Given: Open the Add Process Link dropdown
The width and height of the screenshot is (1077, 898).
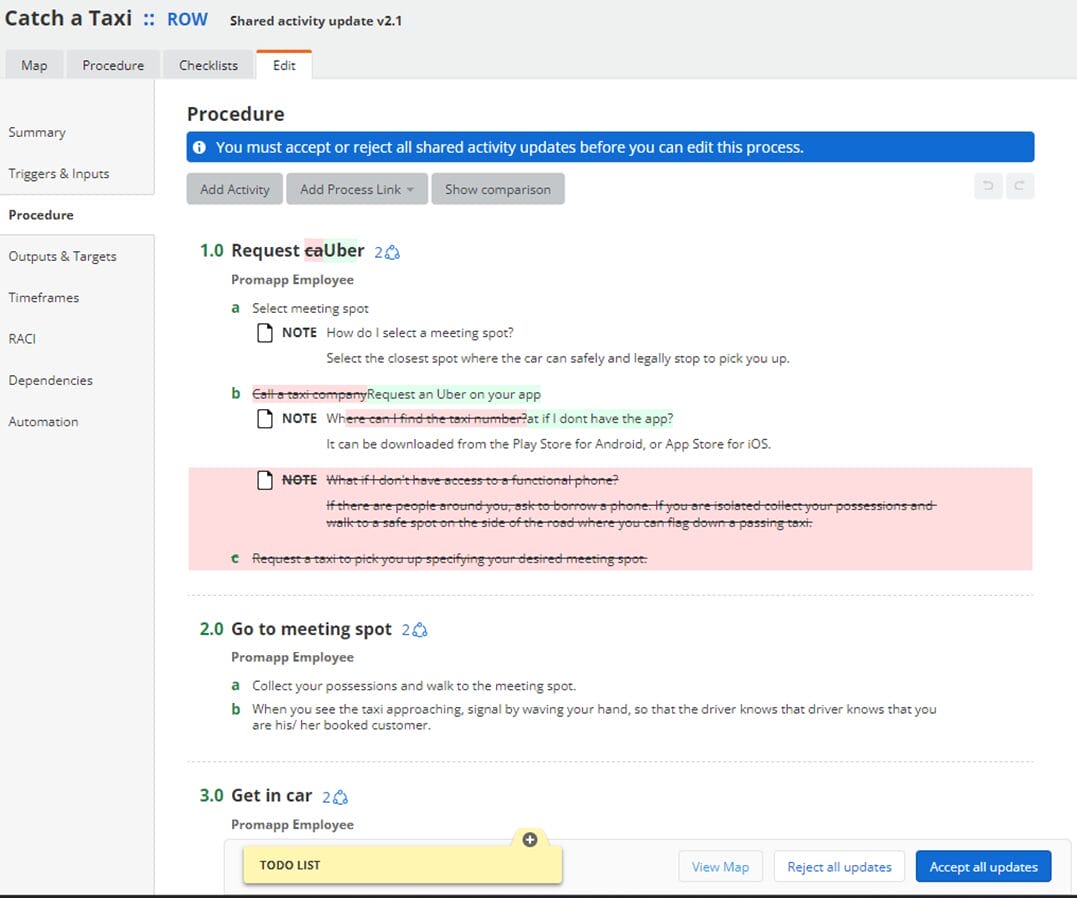Looking at the screenshot, I should click(356, 189).
